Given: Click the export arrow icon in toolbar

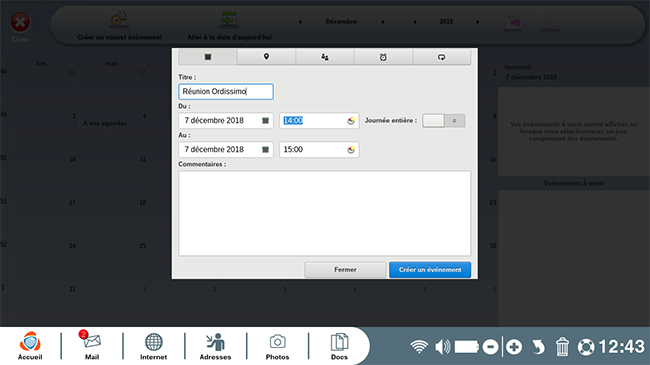Looking at the screenshot, I should [x=513, y=22].
